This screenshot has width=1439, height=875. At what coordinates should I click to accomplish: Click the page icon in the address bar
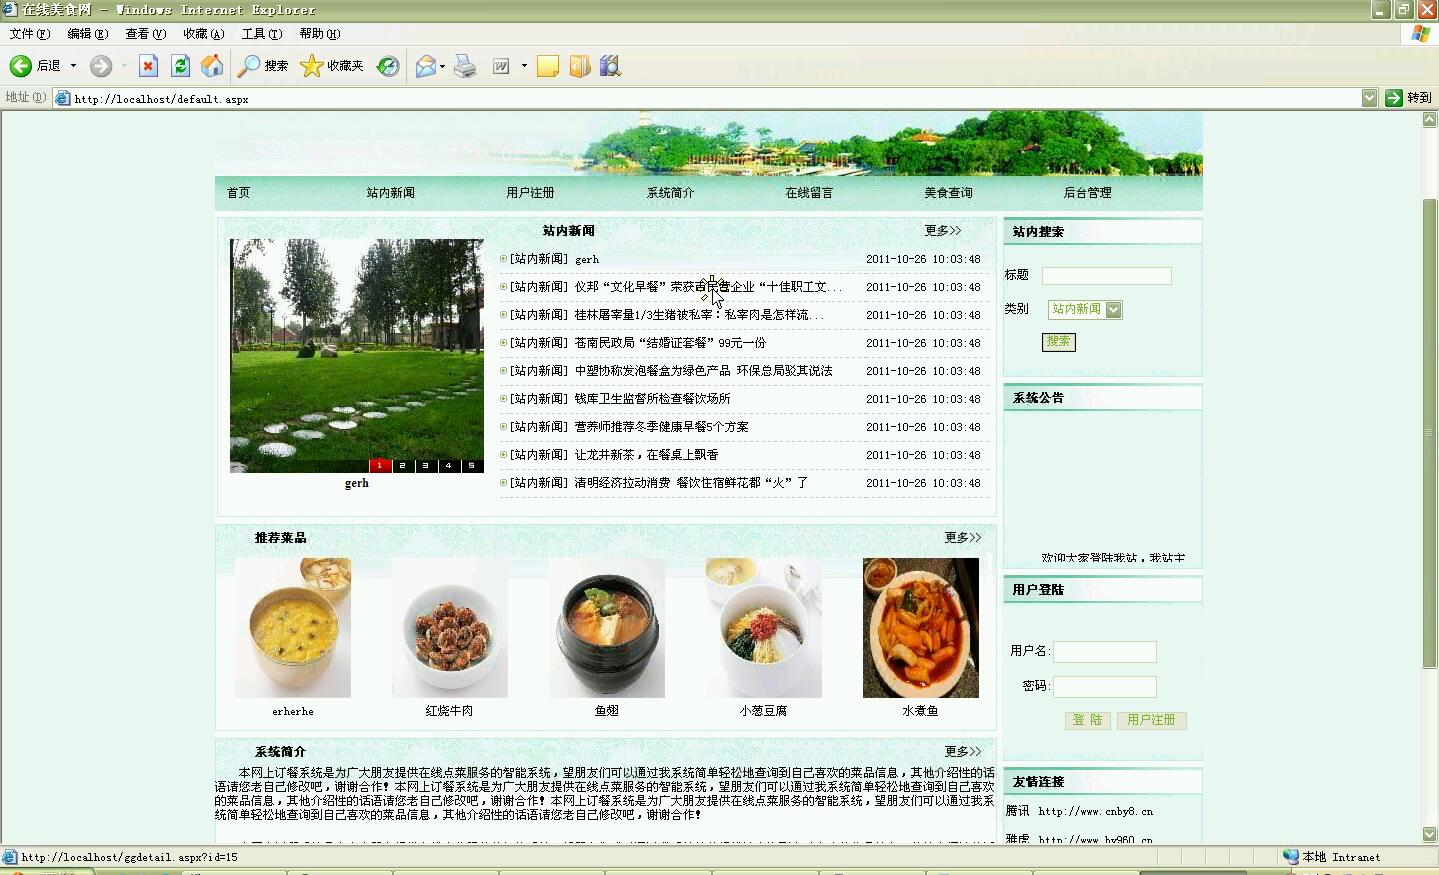[62, 98]
